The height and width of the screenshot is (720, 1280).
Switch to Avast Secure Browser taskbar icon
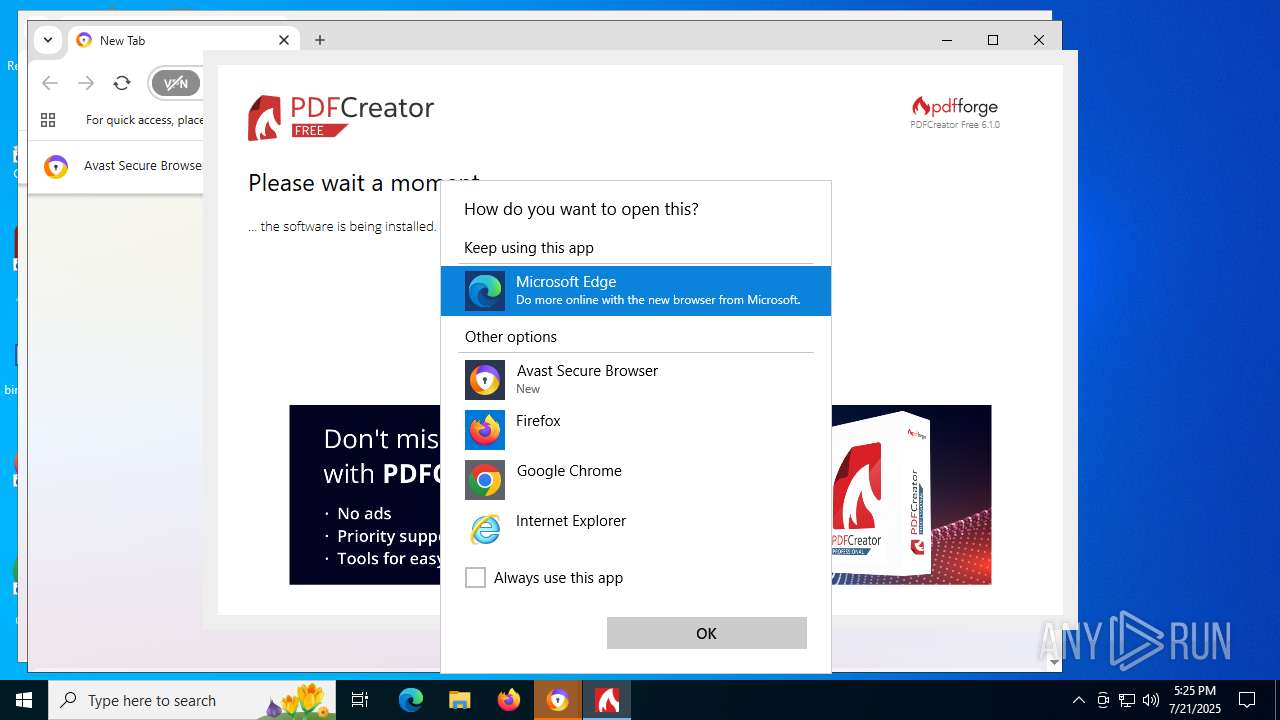click(558, 700)
